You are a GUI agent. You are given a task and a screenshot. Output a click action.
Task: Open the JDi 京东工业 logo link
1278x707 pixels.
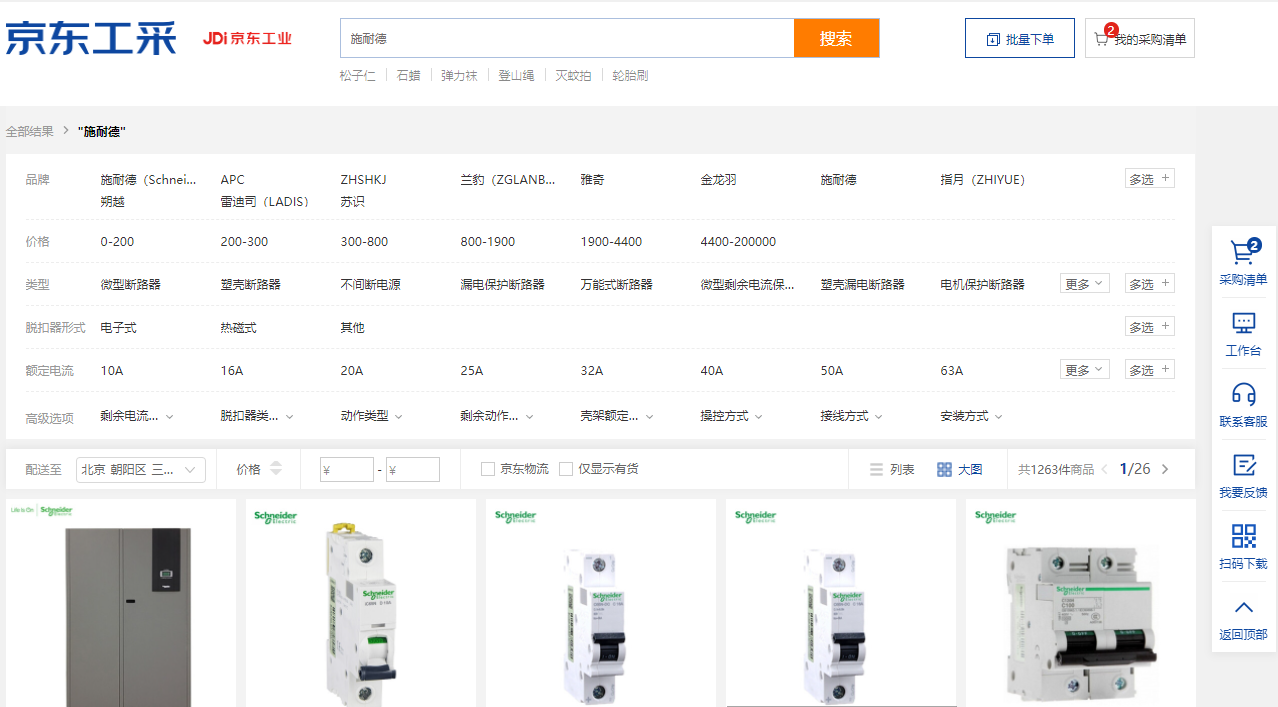(x=247, y=38)
